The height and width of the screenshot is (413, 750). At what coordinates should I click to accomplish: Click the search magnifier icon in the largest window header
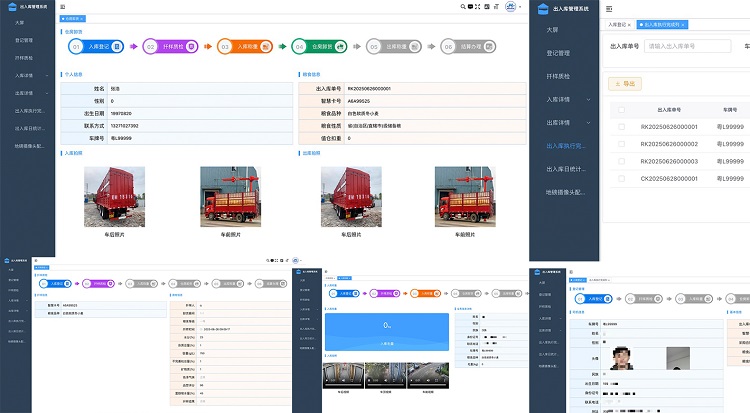click(463, 7)
